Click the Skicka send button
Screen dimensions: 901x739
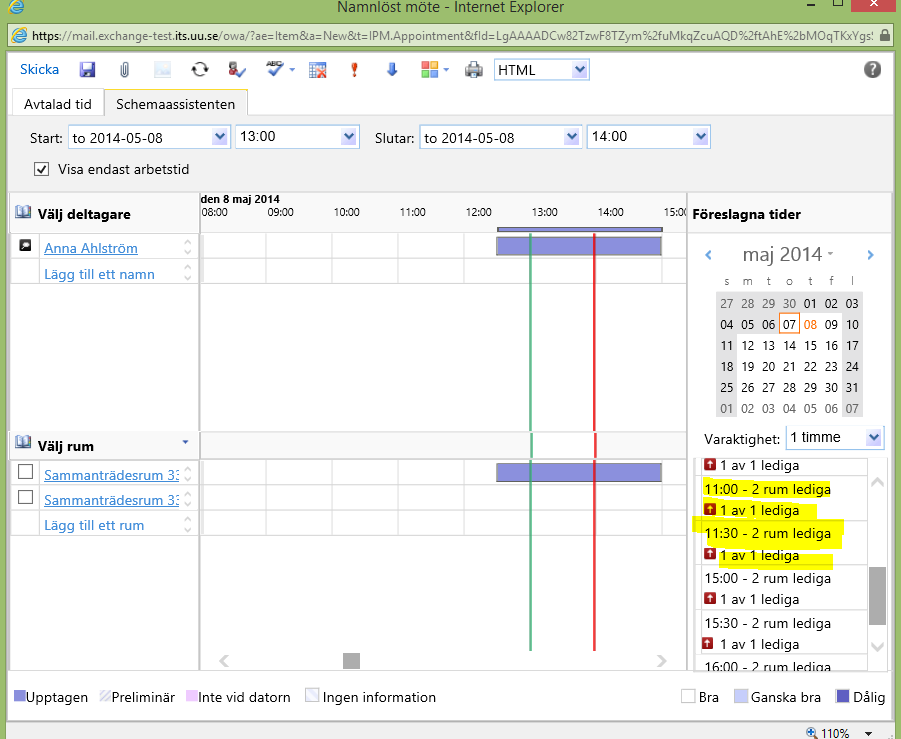(39, 70)
